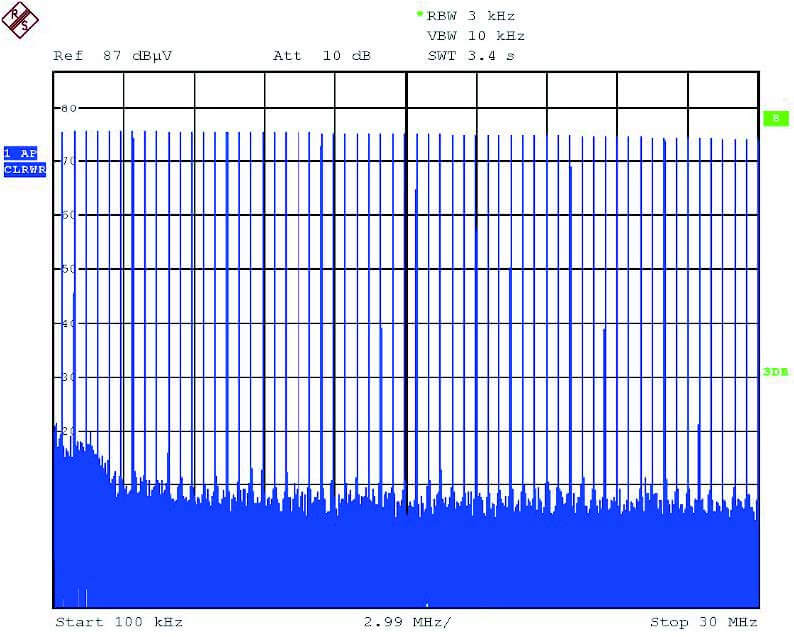Image resolution: width=794 pixels, height=637 pixels.
Task: Click the VBW 10 kHz setting
Action: tap(475, 36)
